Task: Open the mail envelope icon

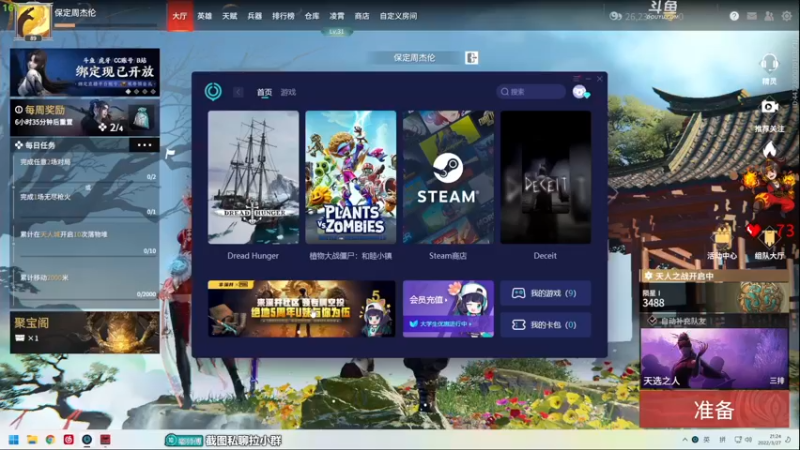Action: 752,16
